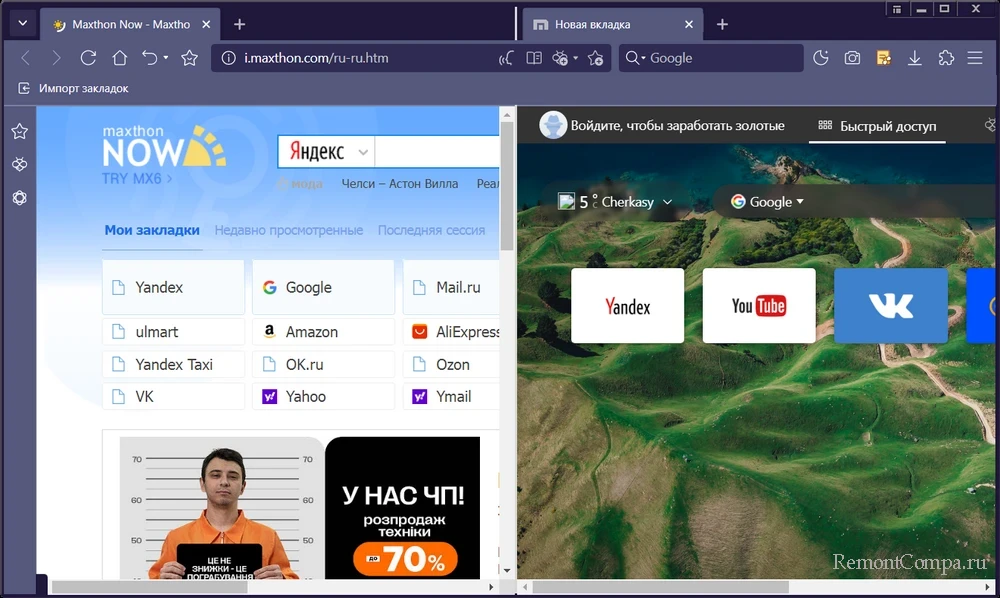The image size is (1000, 598).
Task: Open the OK.ru bookmark
Action: tap(323, 364)
